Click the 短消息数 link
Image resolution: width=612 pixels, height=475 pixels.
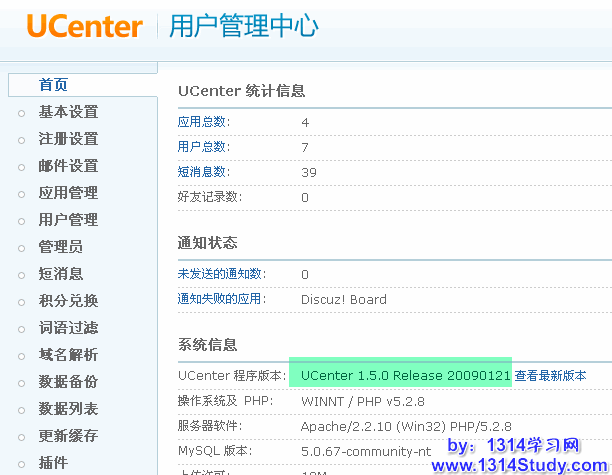click(204, 172)
